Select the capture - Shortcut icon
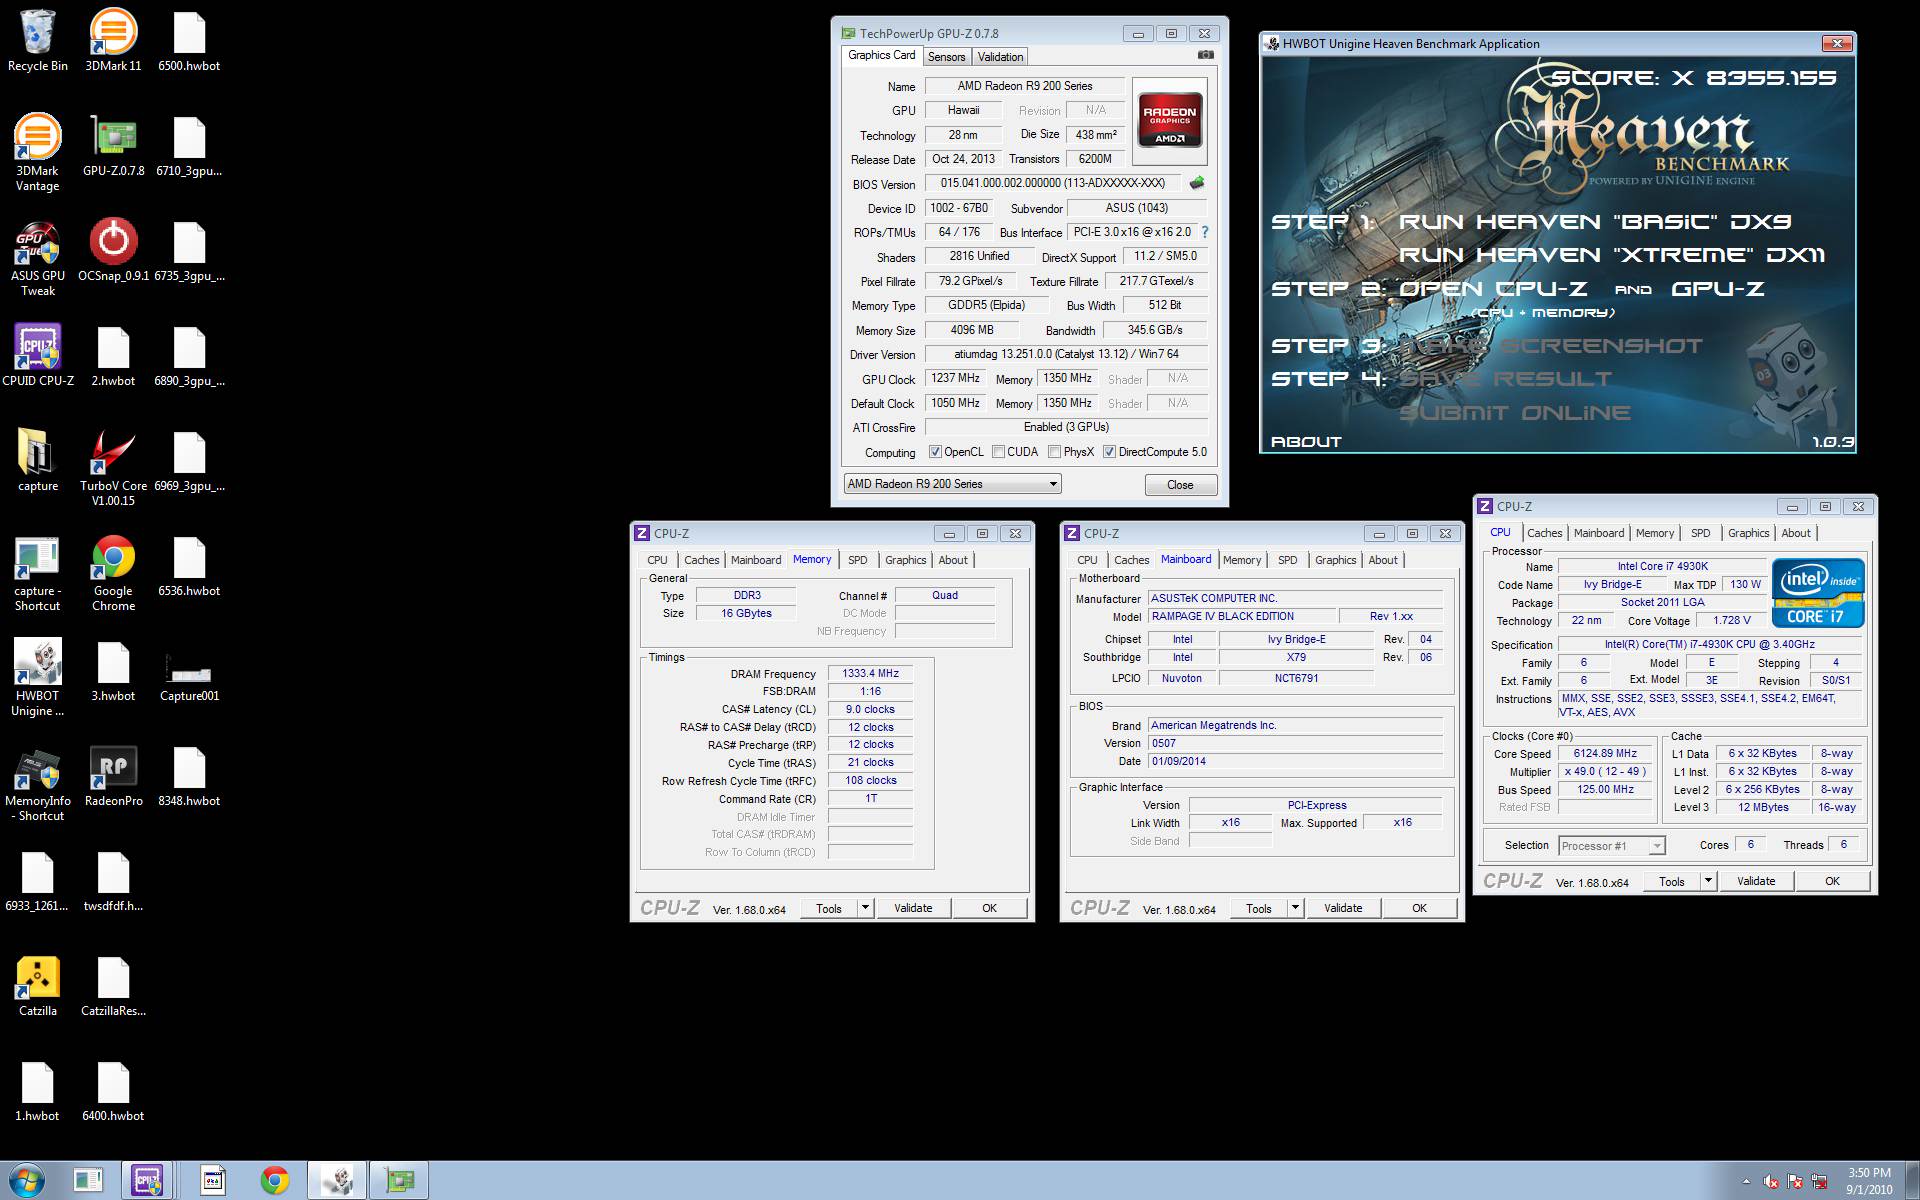This screenshot has height=1200, width=1920. click(38, 572)
